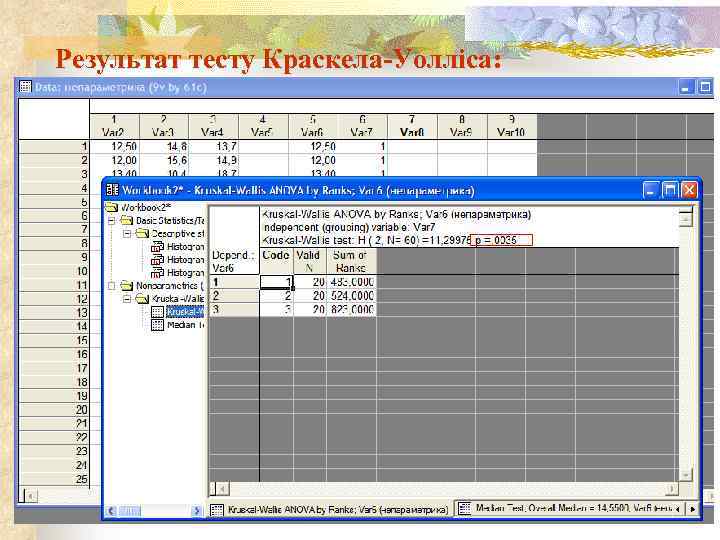Click the Data window spreadsheet title icon

click(x=25, y=87)
